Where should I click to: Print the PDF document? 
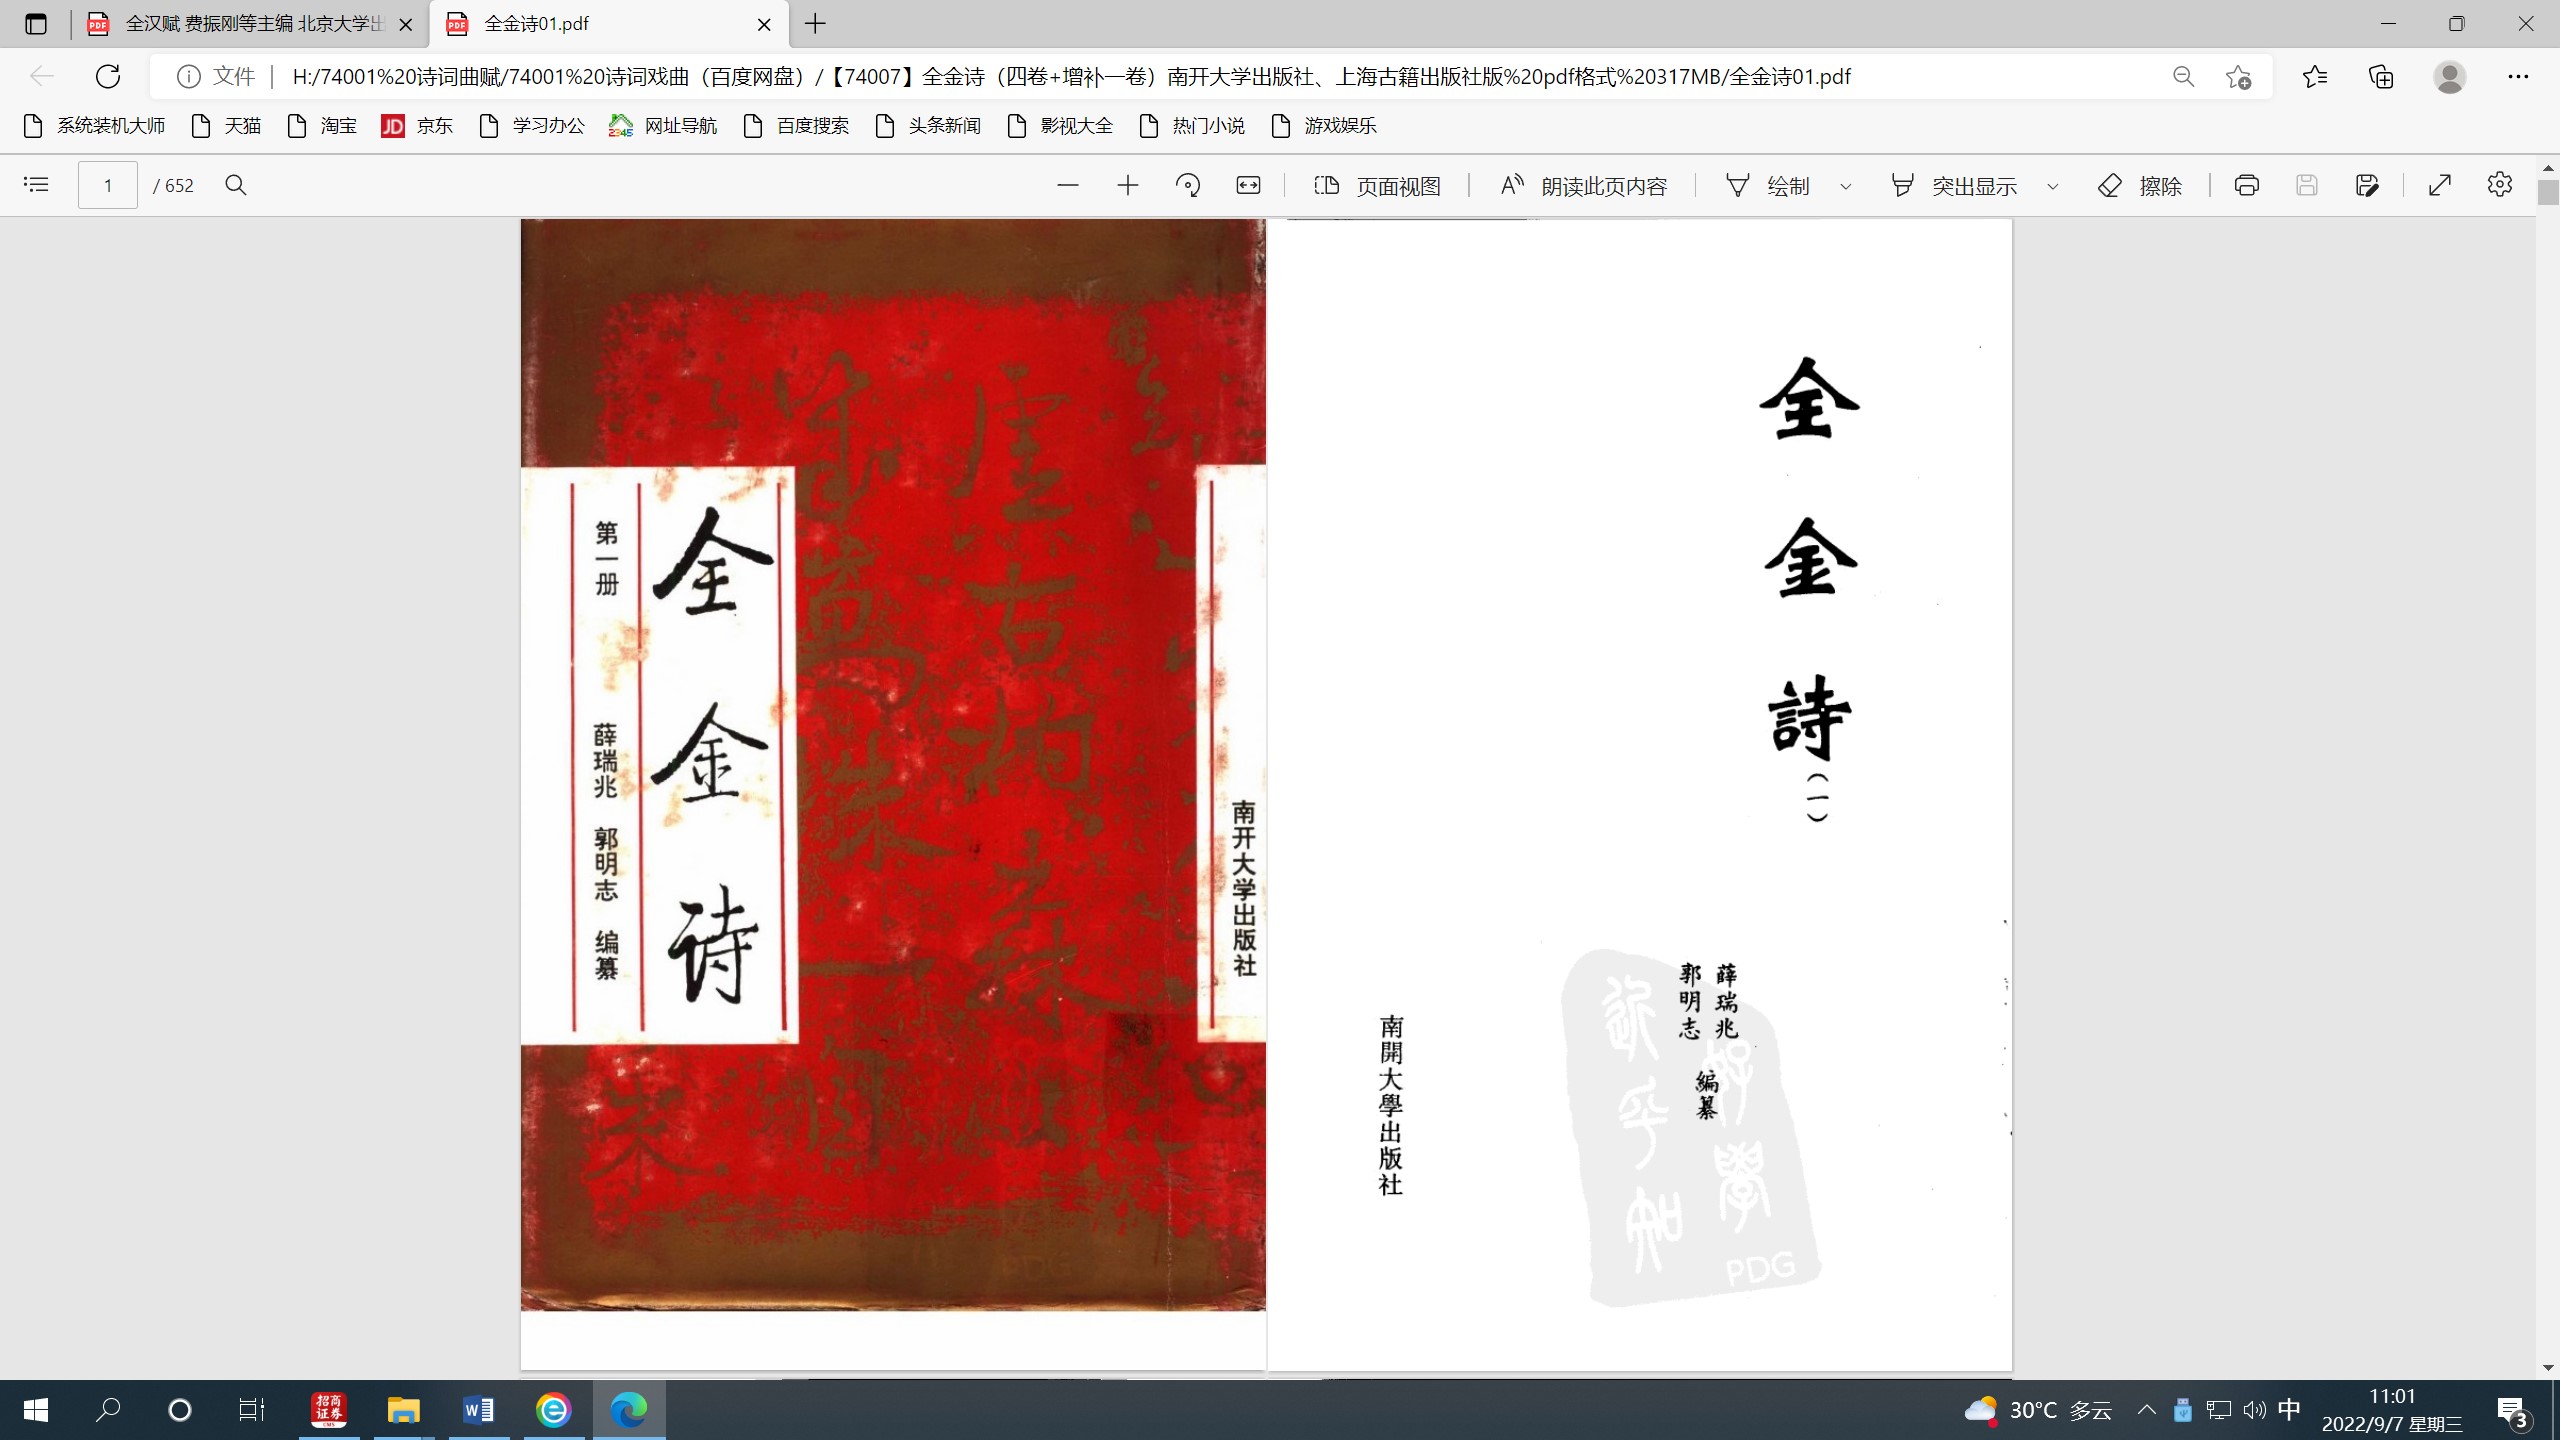[x=2247, y=185]
